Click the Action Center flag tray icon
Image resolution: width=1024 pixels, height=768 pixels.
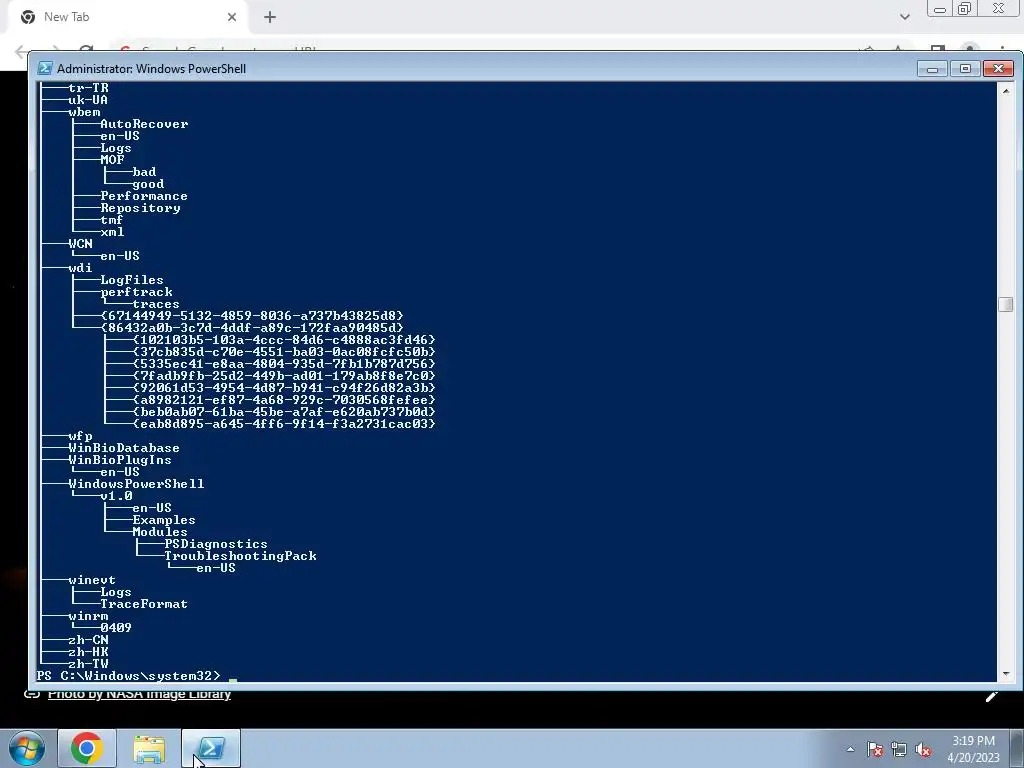pyautogui.click(x=875, y=750)
